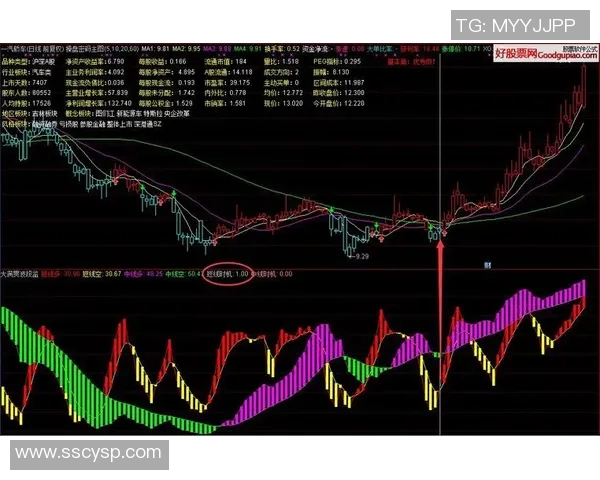Image resolution: width=600 pixels, height=480 pixels.
Task: Click the 9.29 low price label
Action: (x=362, y=256)
